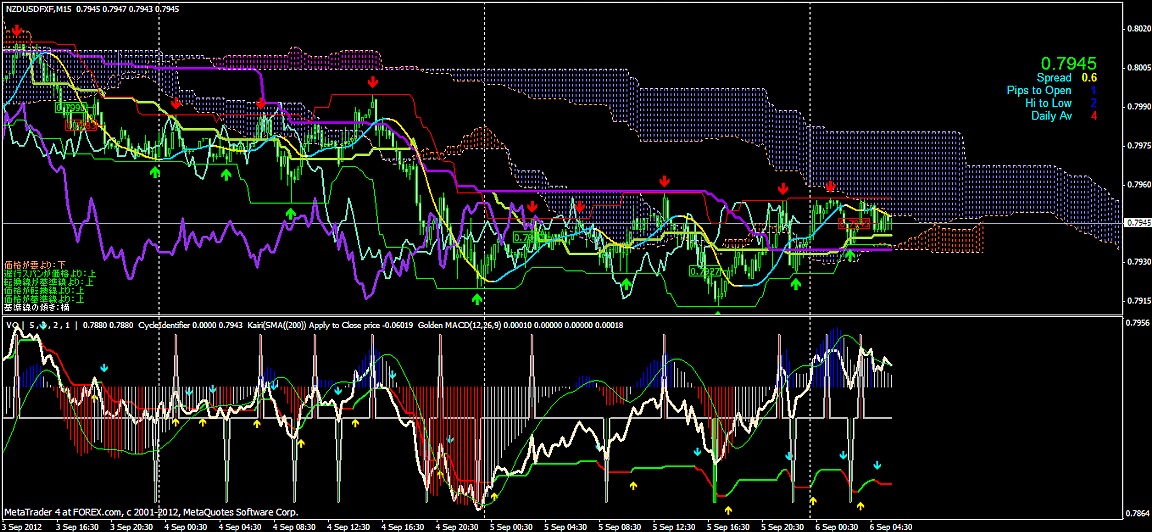The image size is (1152, 532).
Task: Select the Spread label in info panel
Action: click(x=1053, y=78)
